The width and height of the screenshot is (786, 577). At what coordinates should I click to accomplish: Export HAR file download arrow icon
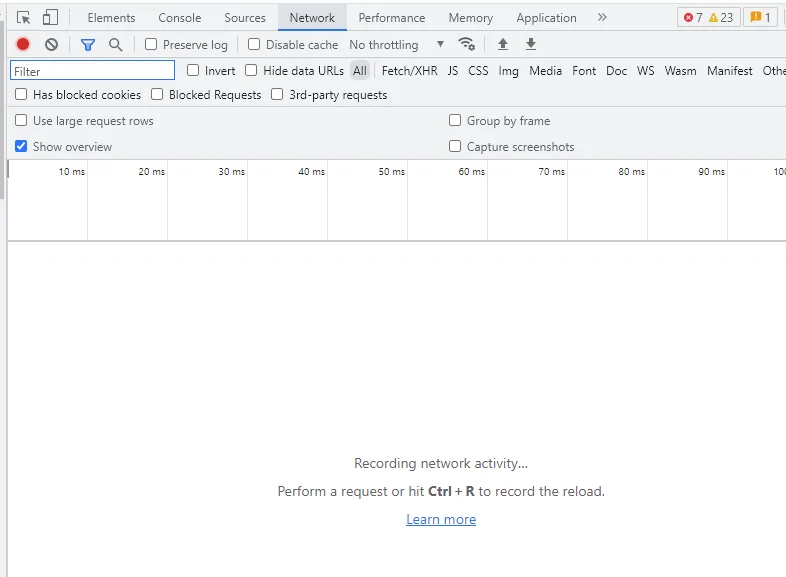tap(531, 44)
